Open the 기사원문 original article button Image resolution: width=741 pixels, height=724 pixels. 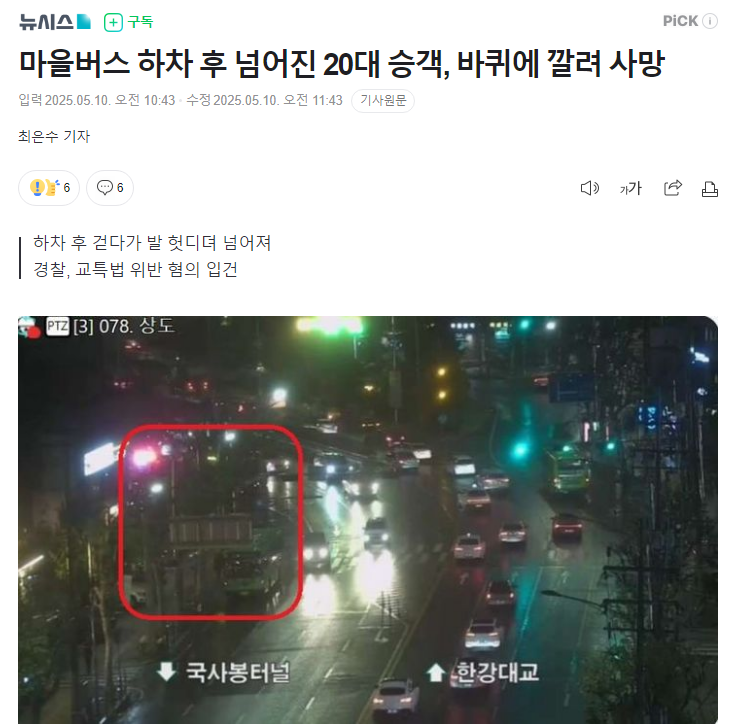(x=383, y=101)
